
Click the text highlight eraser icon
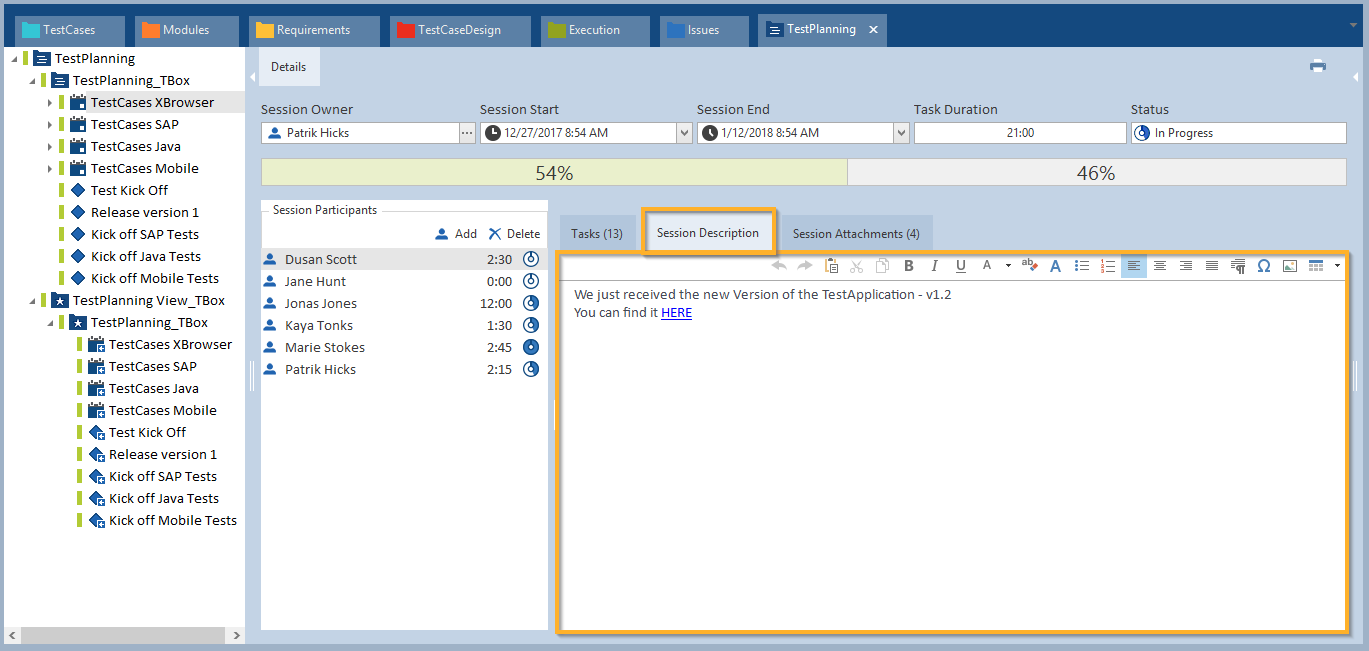coord(1030,266)
